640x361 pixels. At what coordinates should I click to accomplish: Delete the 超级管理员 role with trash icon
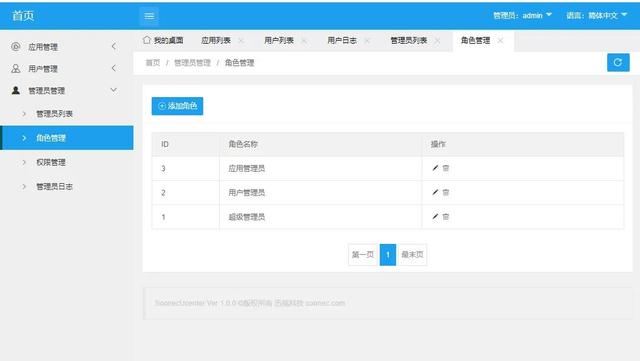point(446,216)
